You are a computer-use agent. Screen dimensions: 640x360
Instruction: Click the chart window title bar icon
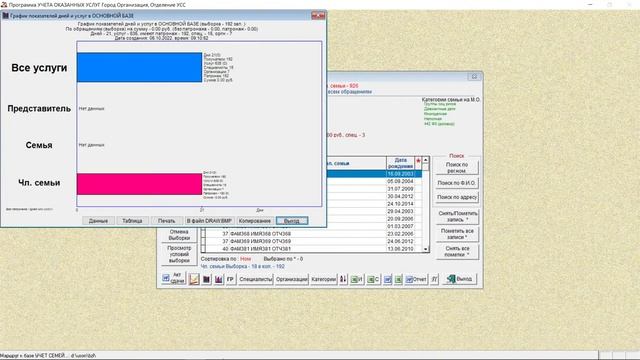pyautogui.click(x=5, y=16)
